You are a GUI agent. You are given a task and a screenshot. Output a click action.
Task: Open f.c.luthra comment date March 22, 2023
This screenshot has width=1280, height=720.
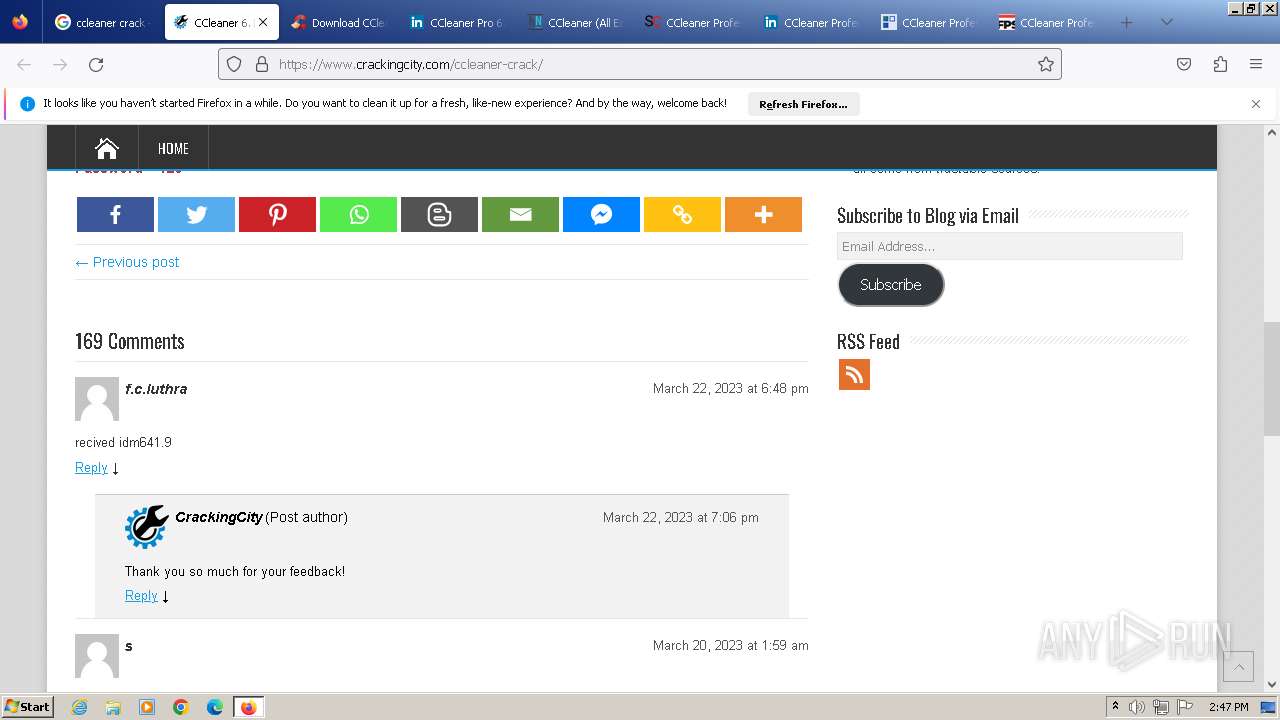click(731, 388)
